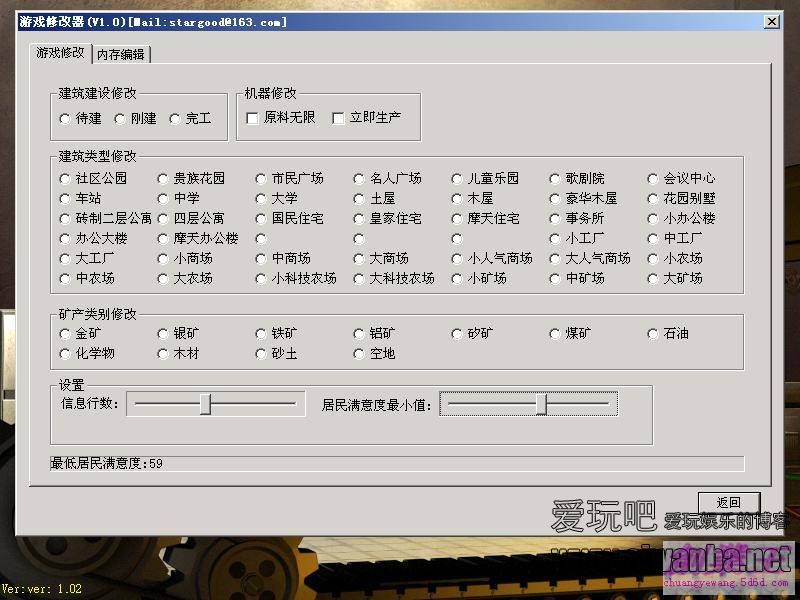
Task: Click the 信息行数 slider track
Action: coord(216,404)
